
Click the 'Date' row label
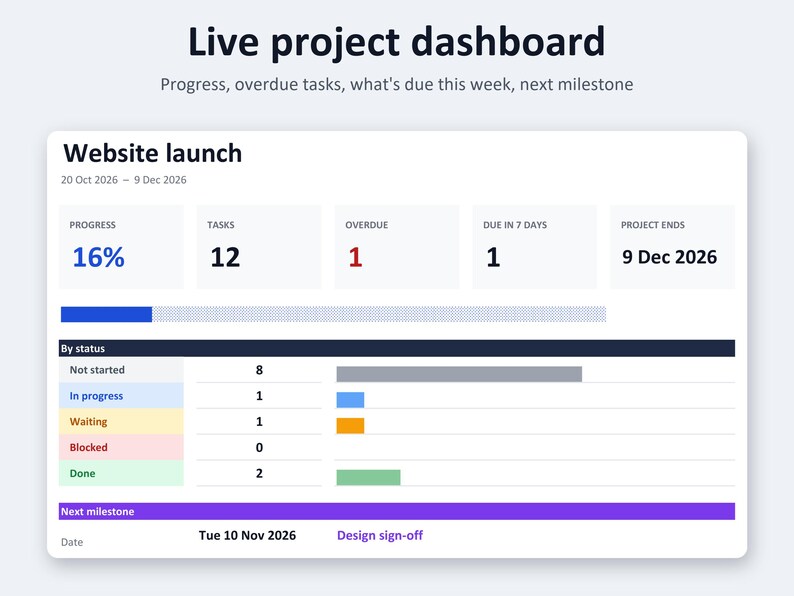[x=72, y=542]
